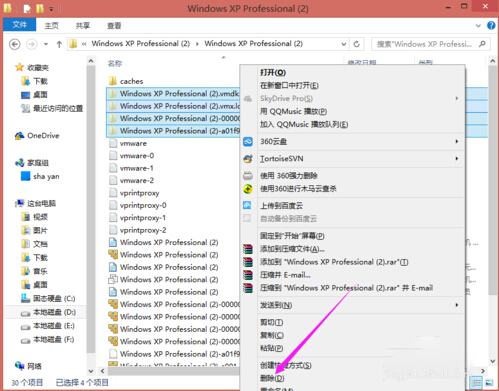Screen dimensions: 499x391
Task: Switch to large icons view
Action: point(489,383)
